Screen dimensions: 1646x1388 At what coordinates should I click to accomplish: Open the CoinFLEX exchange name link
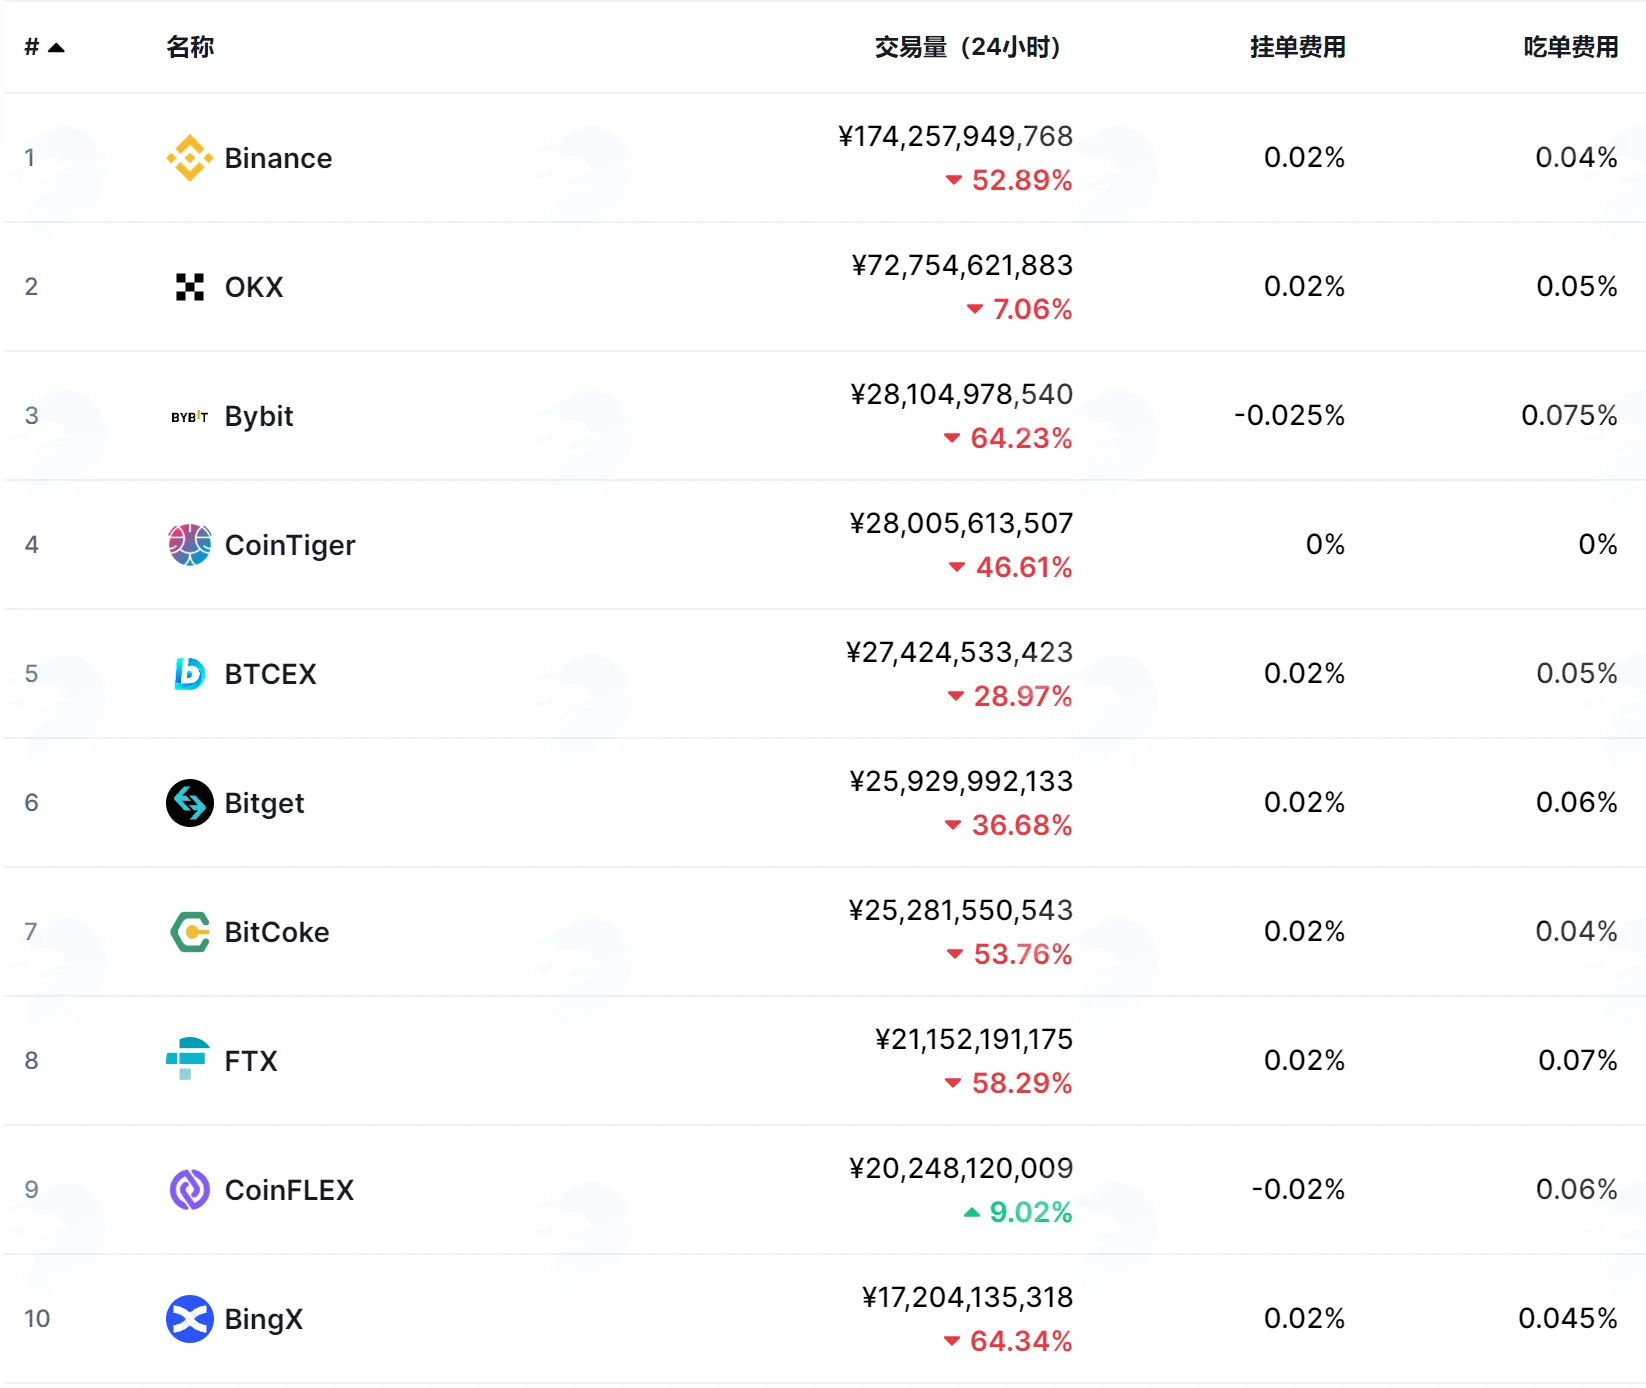click(289, 1190)
